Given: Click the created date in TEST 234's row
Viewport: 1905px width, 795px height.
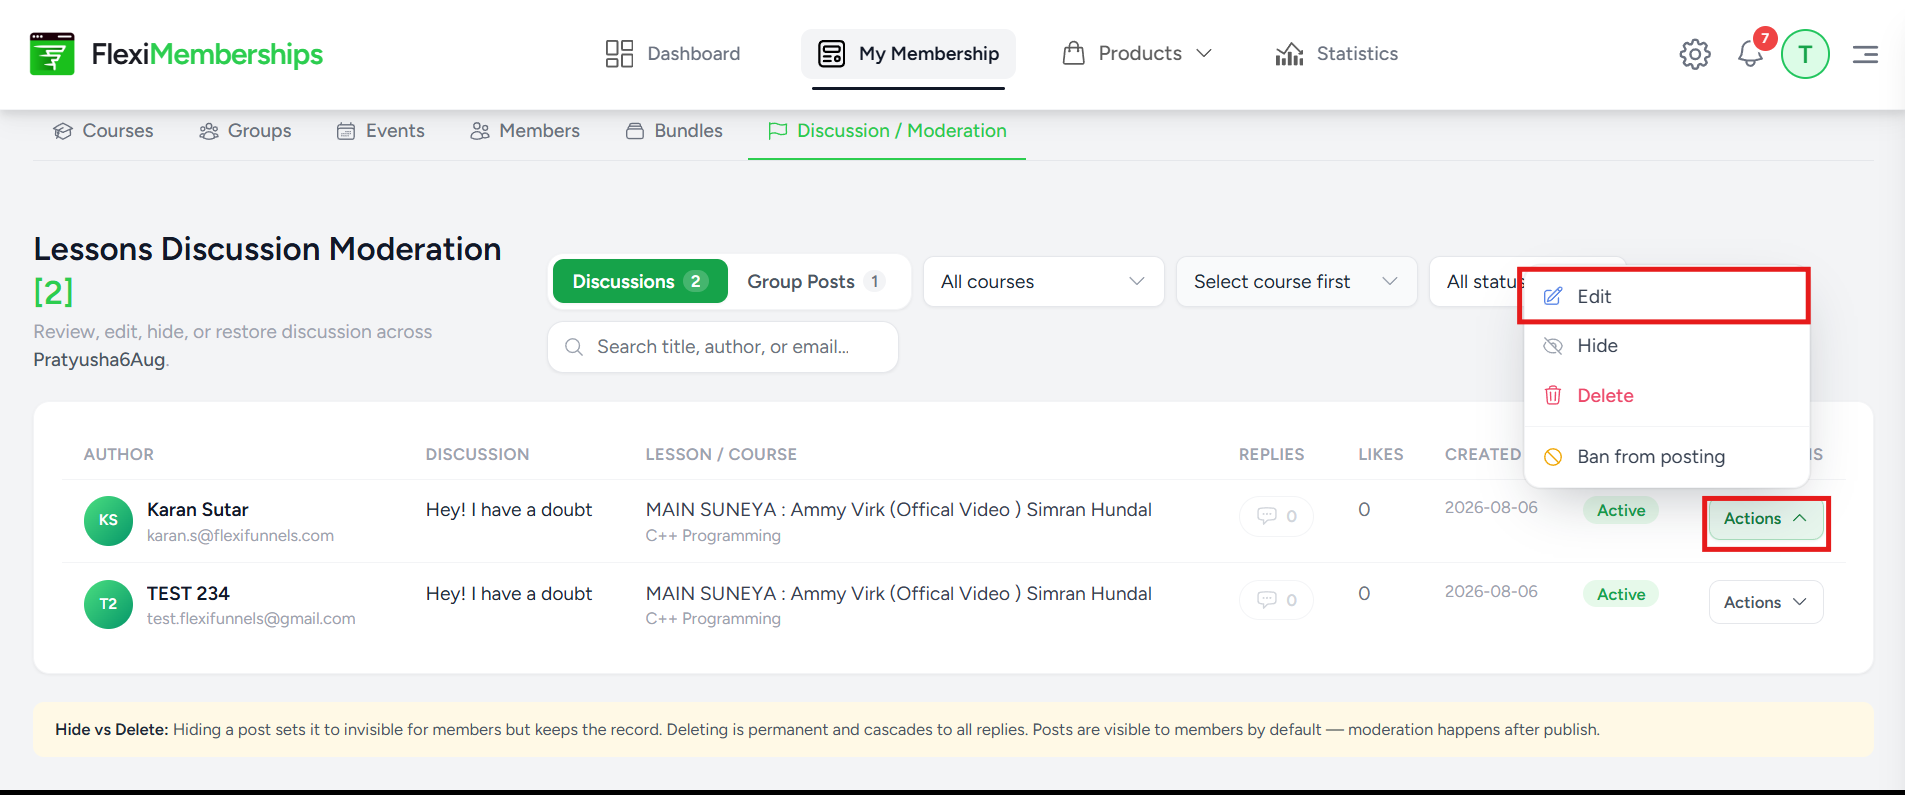Looking at the screenshot, I should click(1491, 592).
